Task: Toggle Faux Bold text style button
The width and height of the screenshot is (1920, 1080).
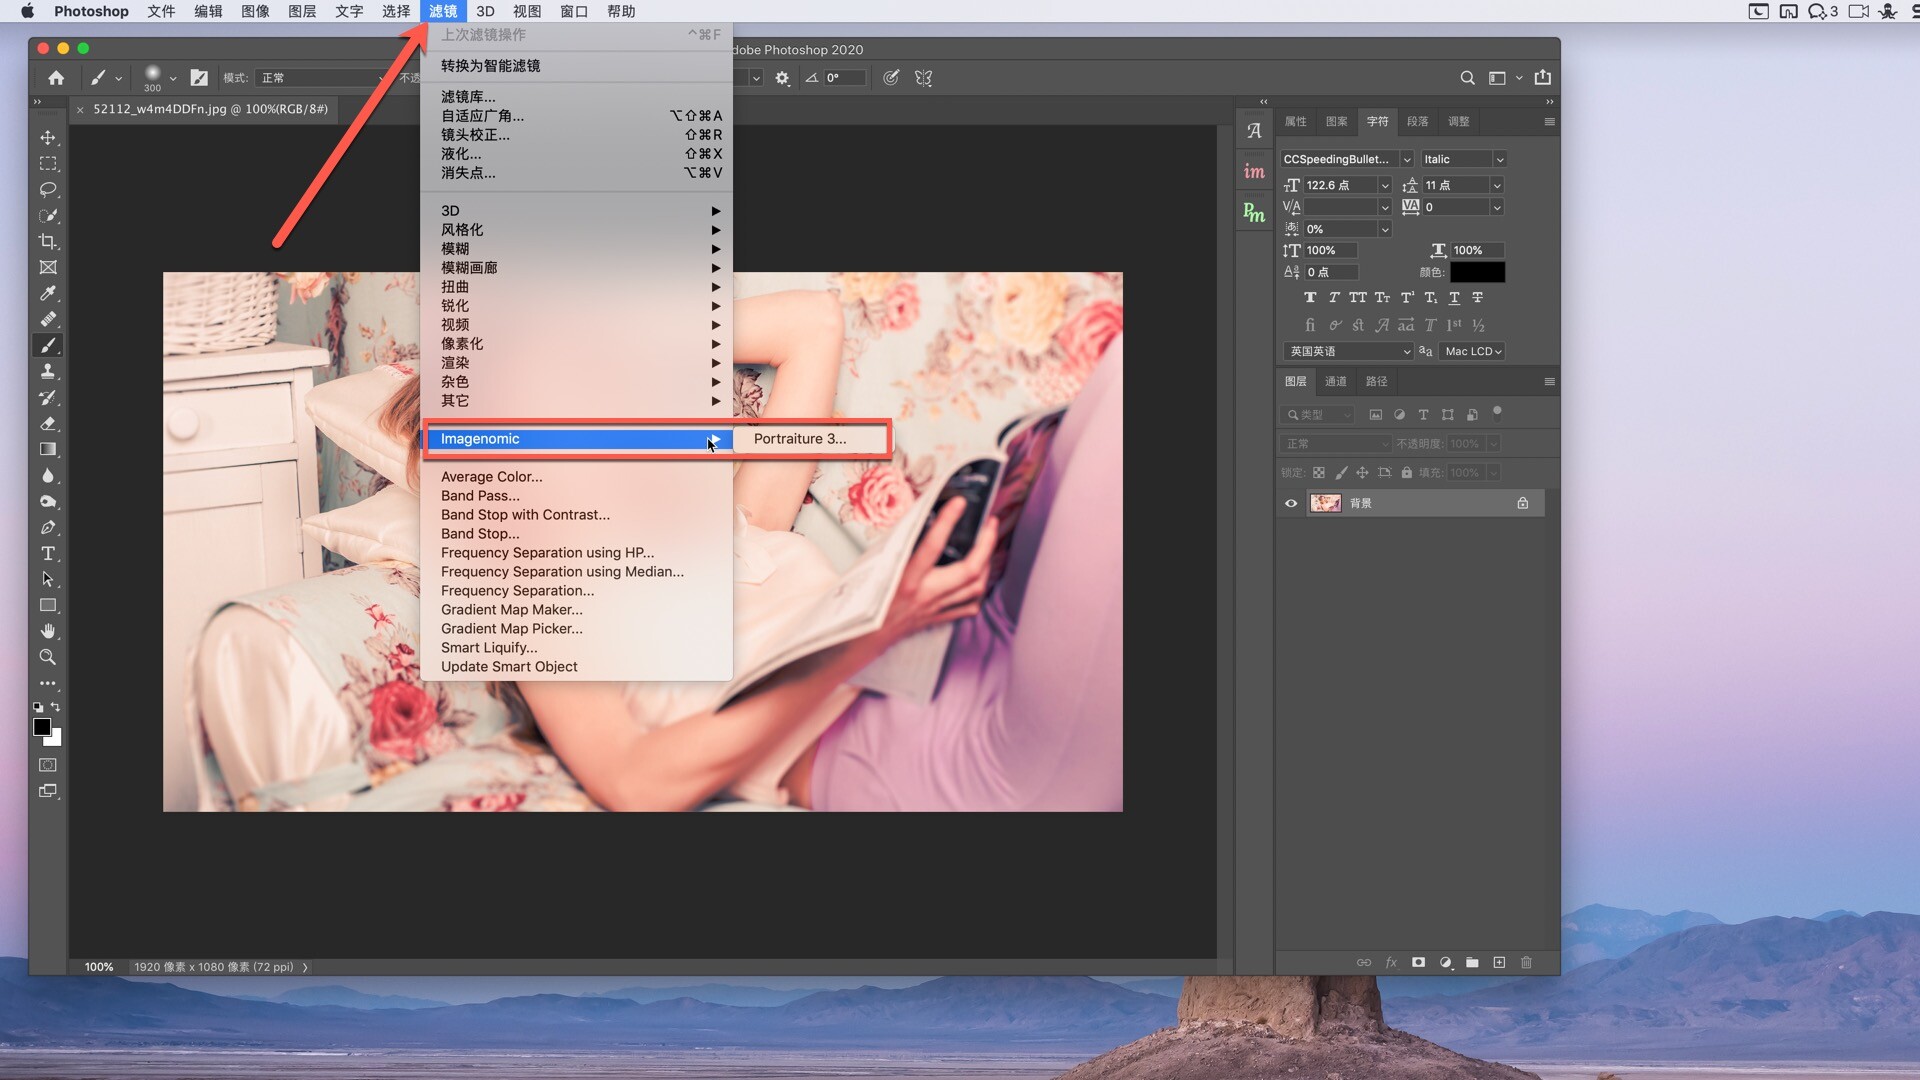Action: [1310, 298]
